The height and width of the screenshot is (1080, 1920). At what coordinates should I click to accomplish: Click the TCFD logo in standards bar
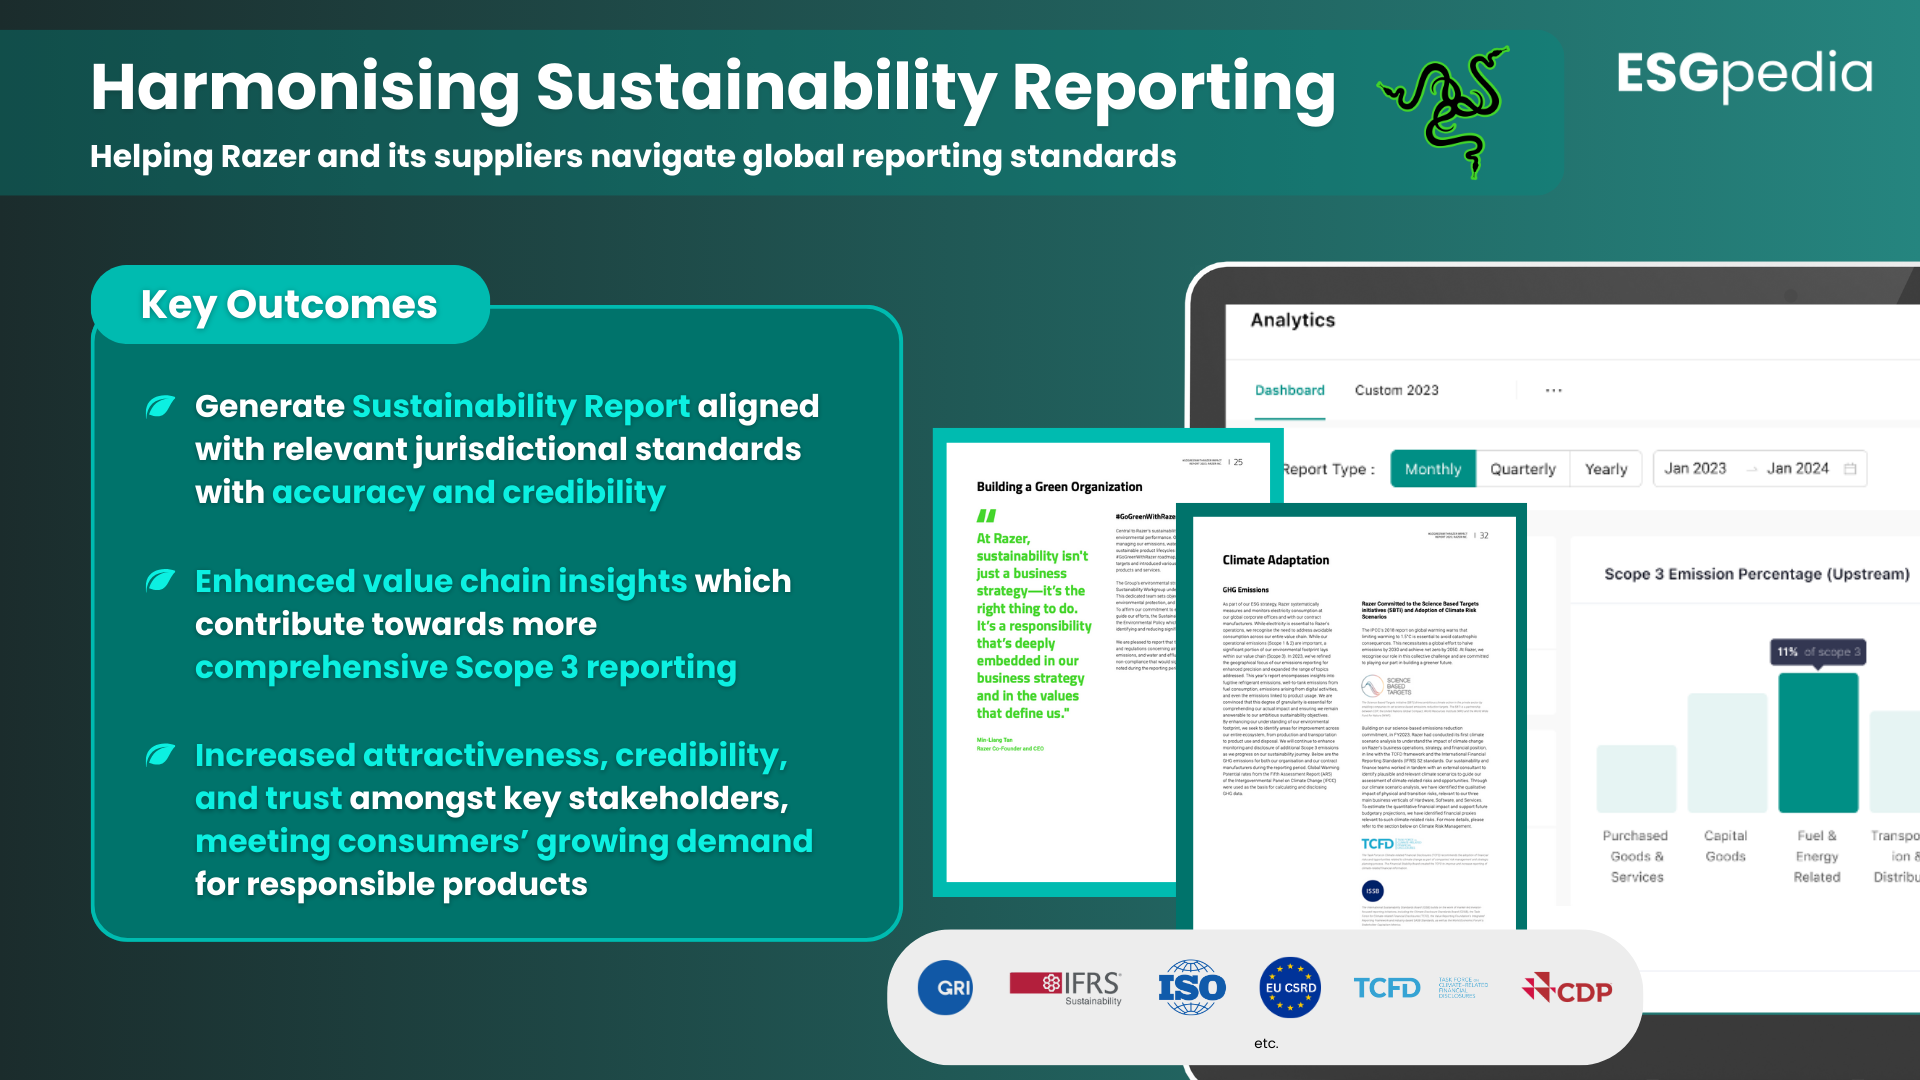click(x=1420, y=988)
